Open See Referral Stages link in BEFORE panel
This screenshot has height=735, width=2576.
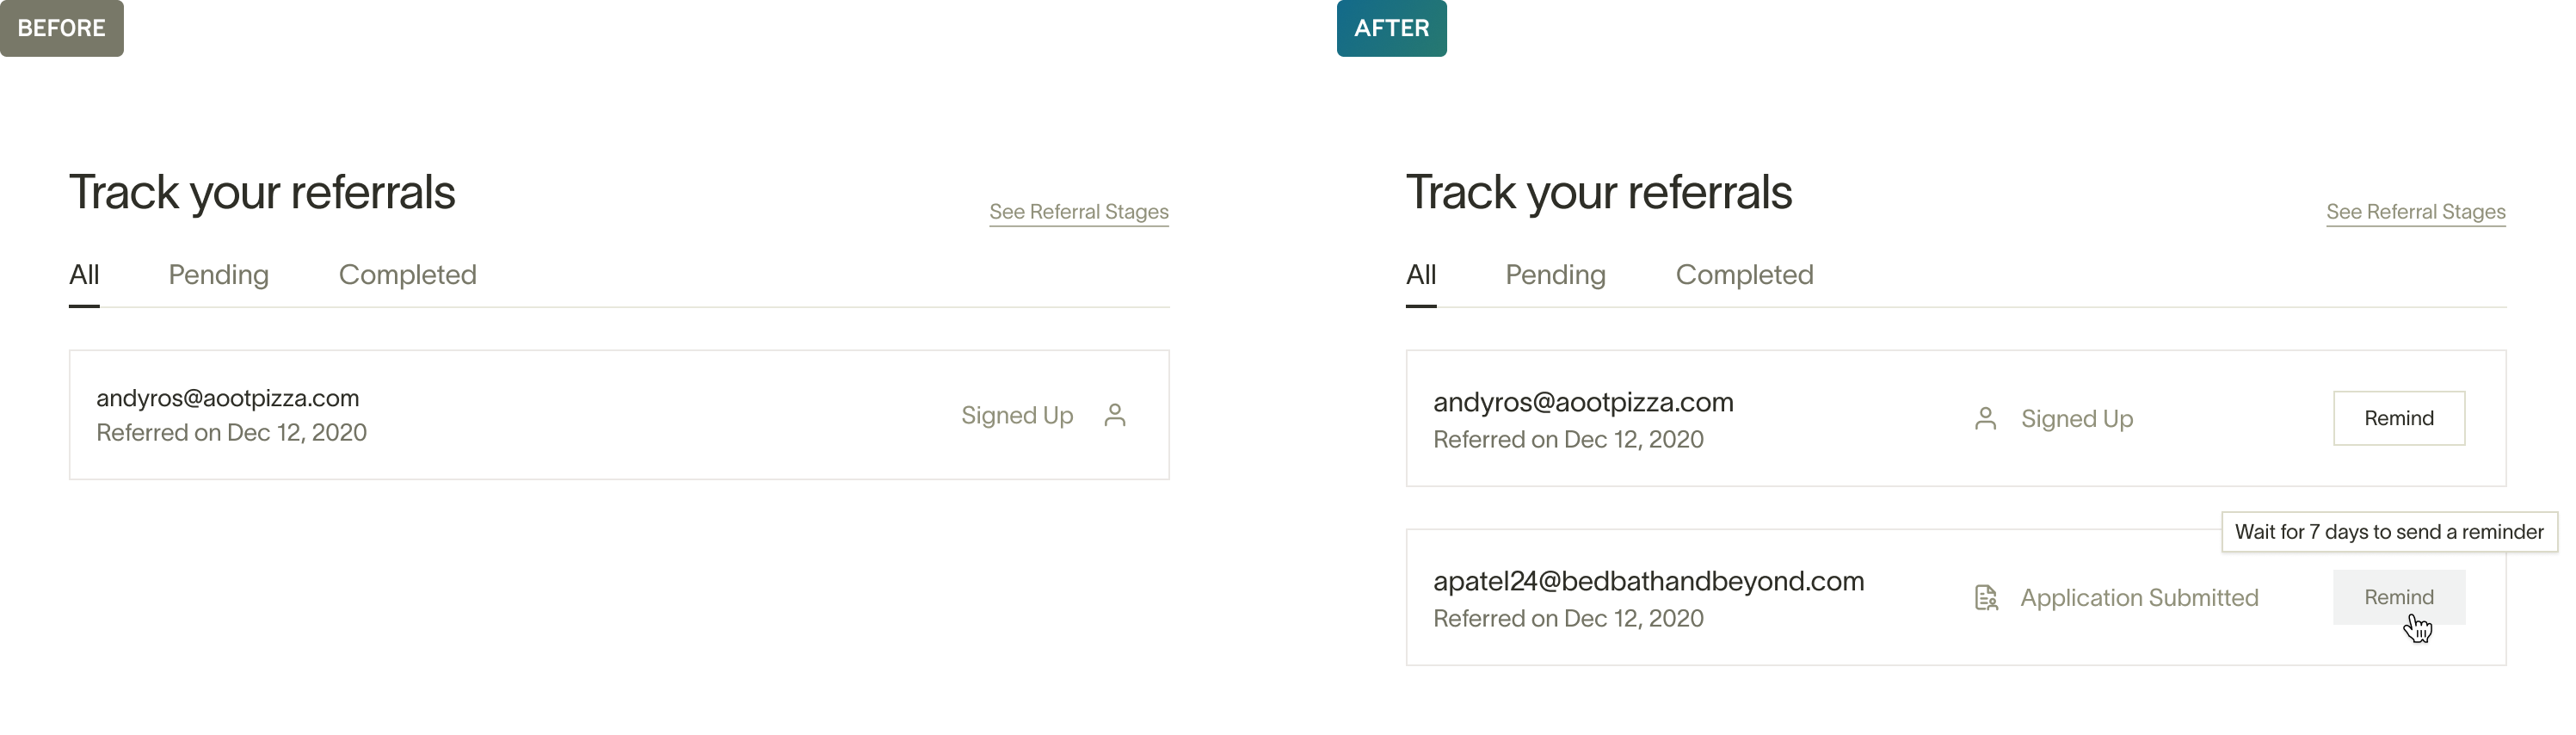pos(1078,212)
